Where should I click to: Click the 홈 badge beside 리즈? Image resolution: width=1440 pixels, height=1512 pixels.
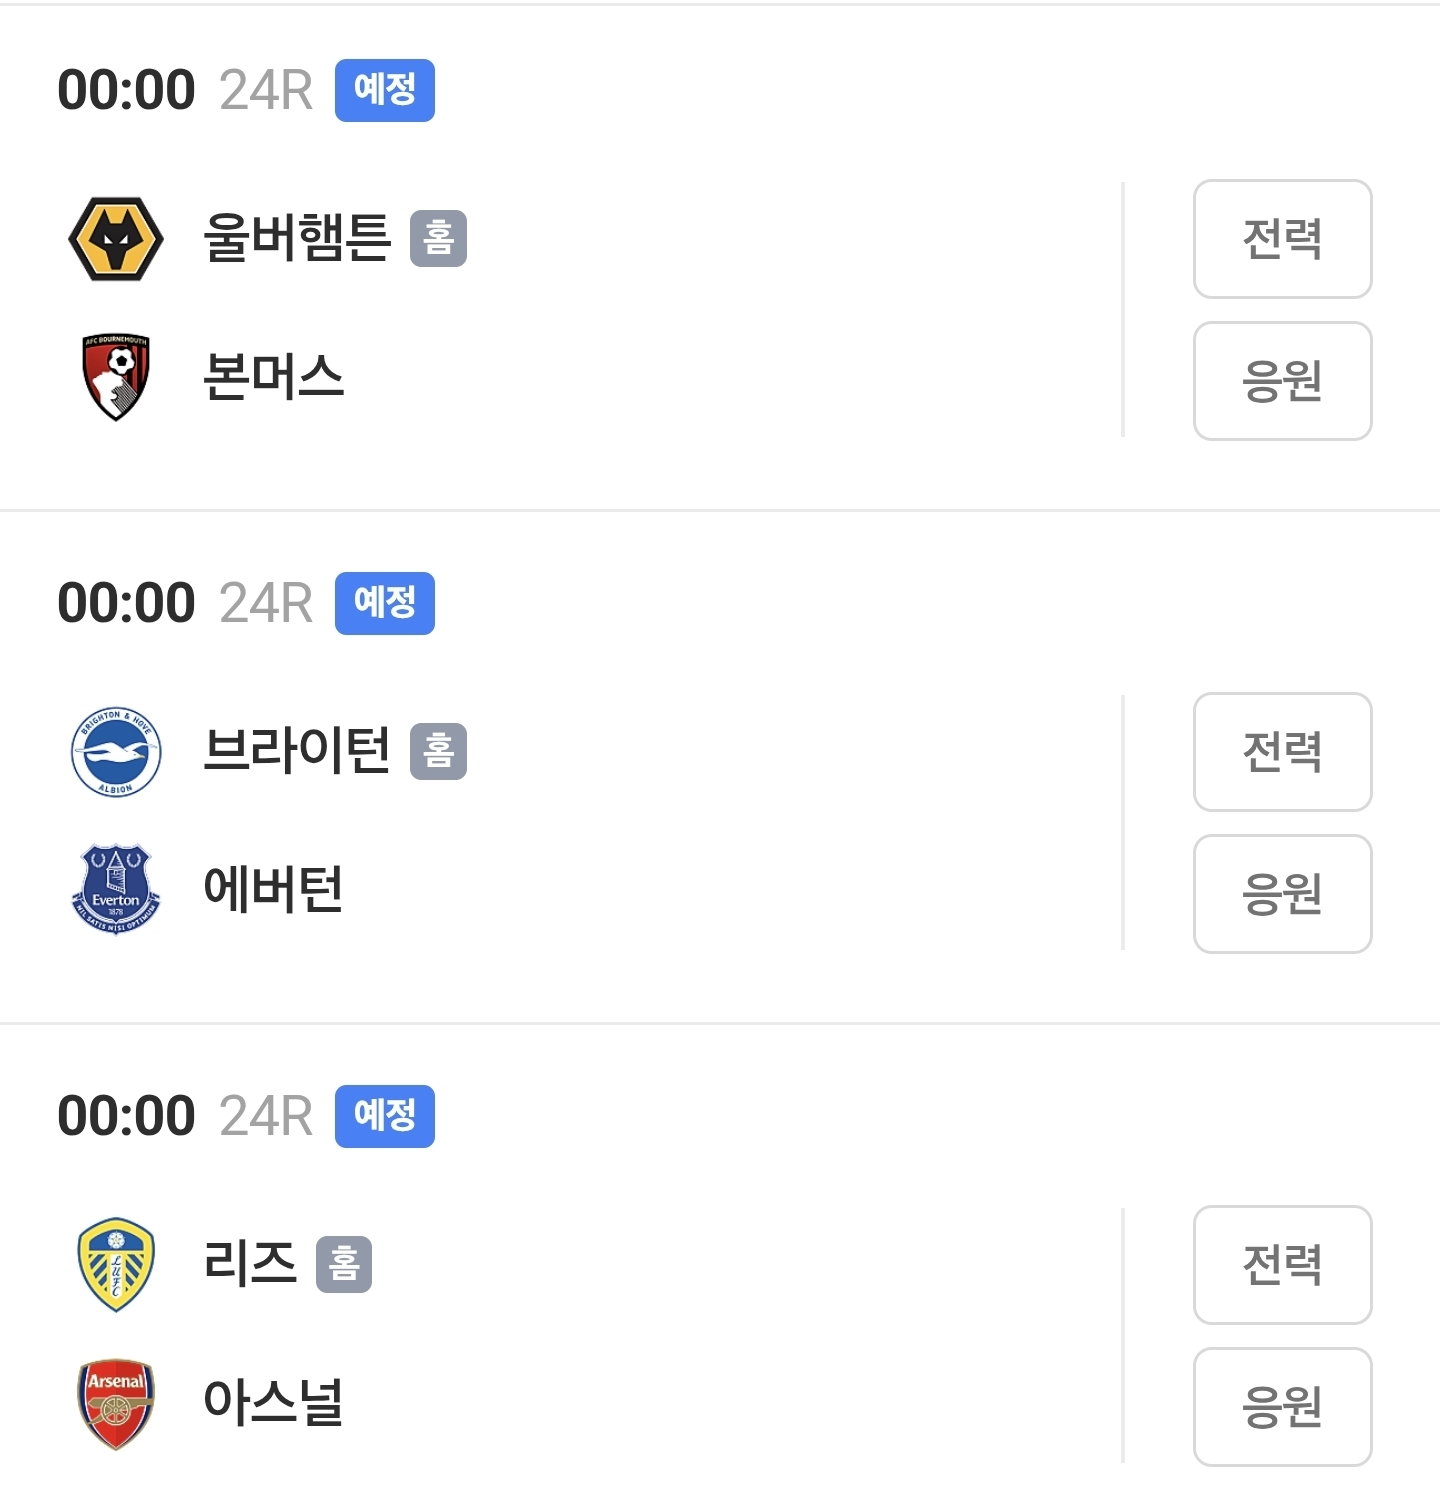point(344,1264)
